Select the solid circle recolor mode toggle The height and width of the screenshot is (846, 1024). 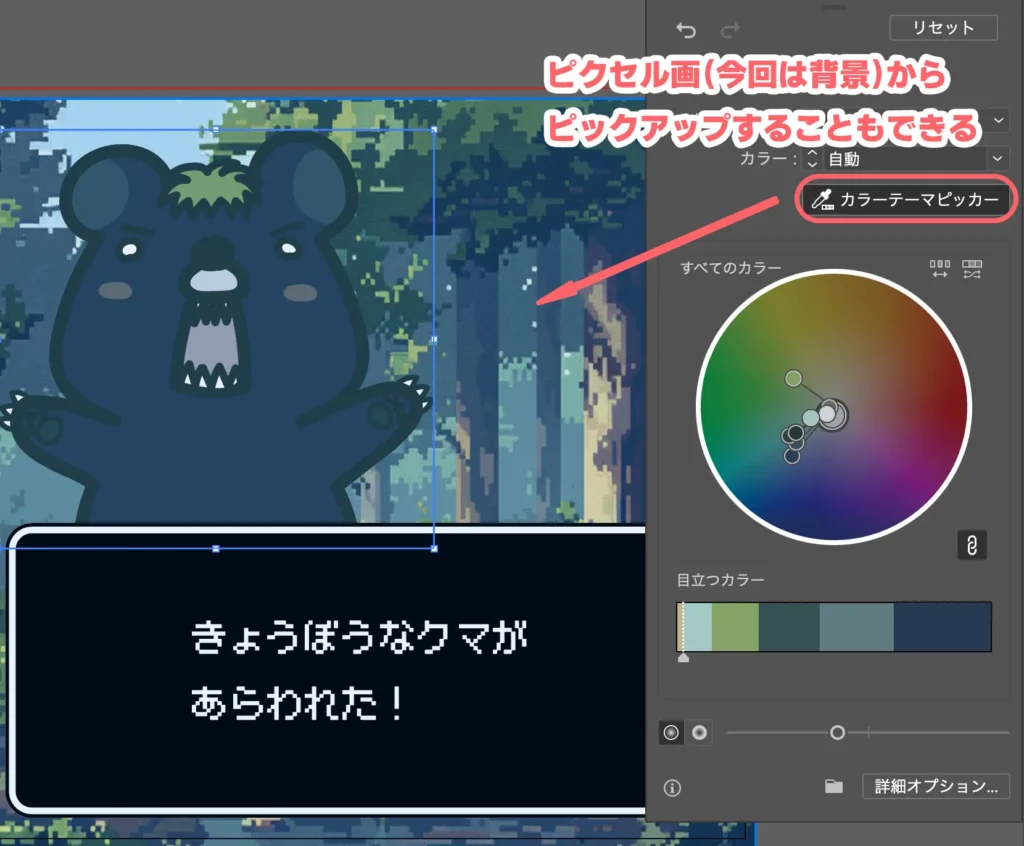pyautogui.click(x=672, y=733)
